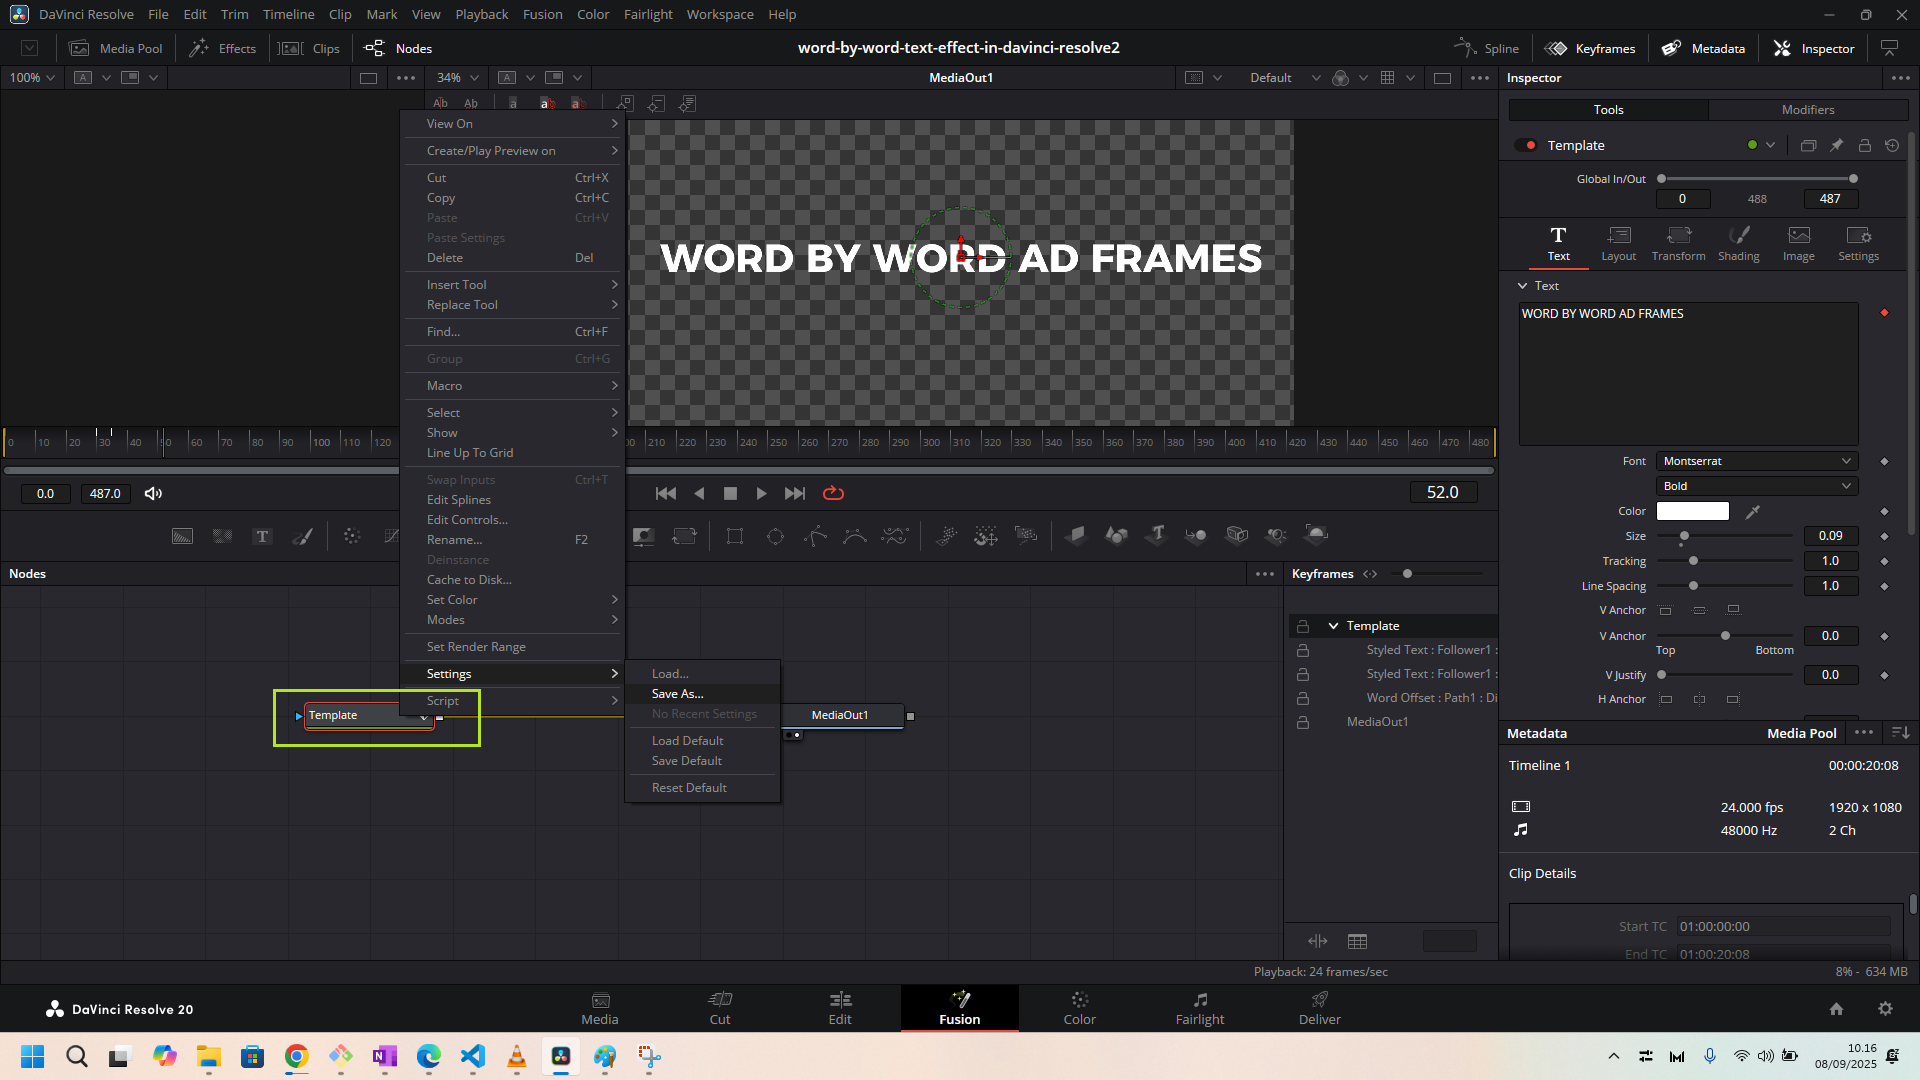Click the color eyedropper picker icon

[x=1752, y=511]
